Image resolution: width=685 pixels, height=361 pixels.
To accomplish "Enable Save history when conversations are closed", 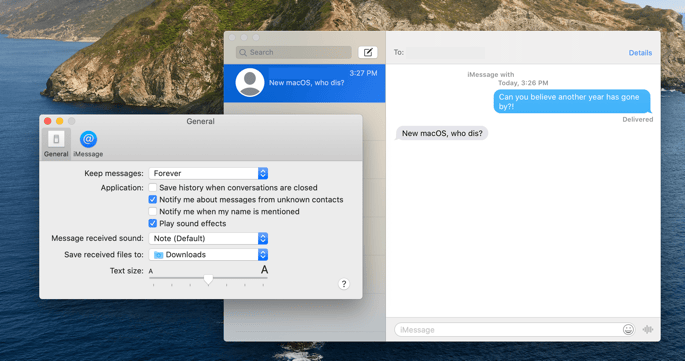I will pyautogui.click(x=152, y=187).
